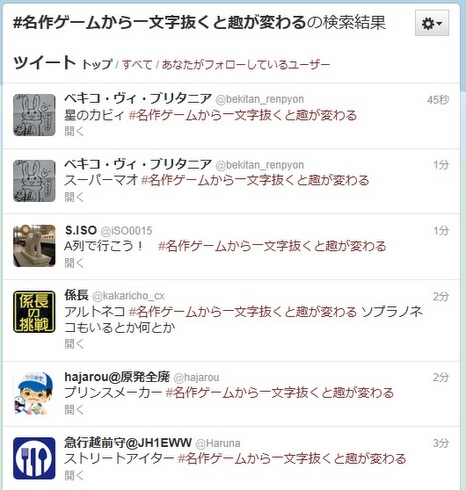Image resolution: width=466 pixels, height=490 pixels.
Task: Show tweets from あなたがフォローしているユーザー
Action: 246,64
